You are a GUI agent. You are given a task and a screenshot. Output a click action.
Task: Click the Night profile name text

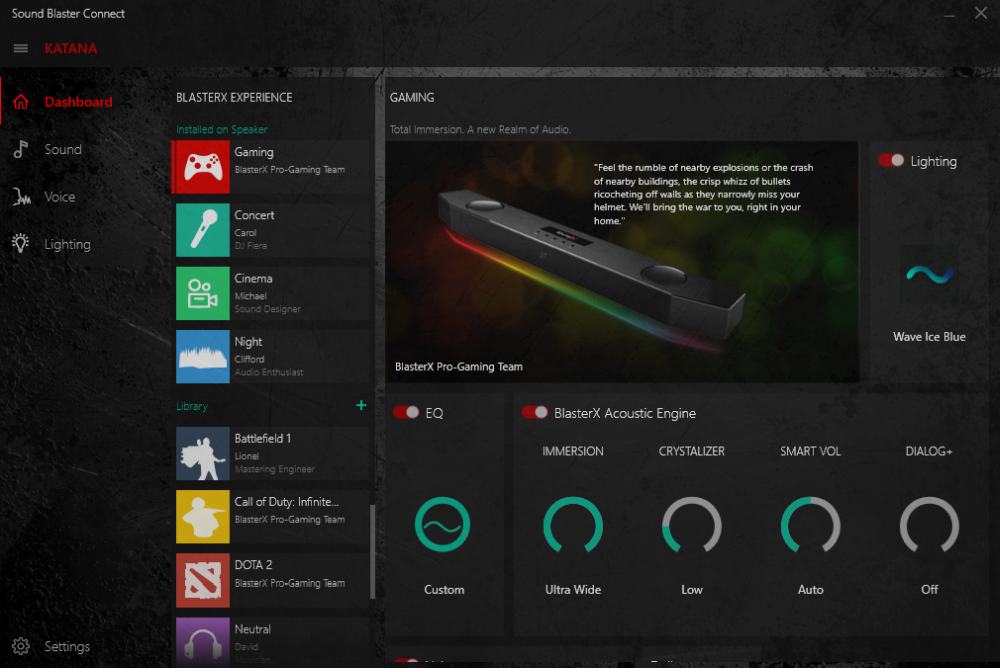point(248,341)
